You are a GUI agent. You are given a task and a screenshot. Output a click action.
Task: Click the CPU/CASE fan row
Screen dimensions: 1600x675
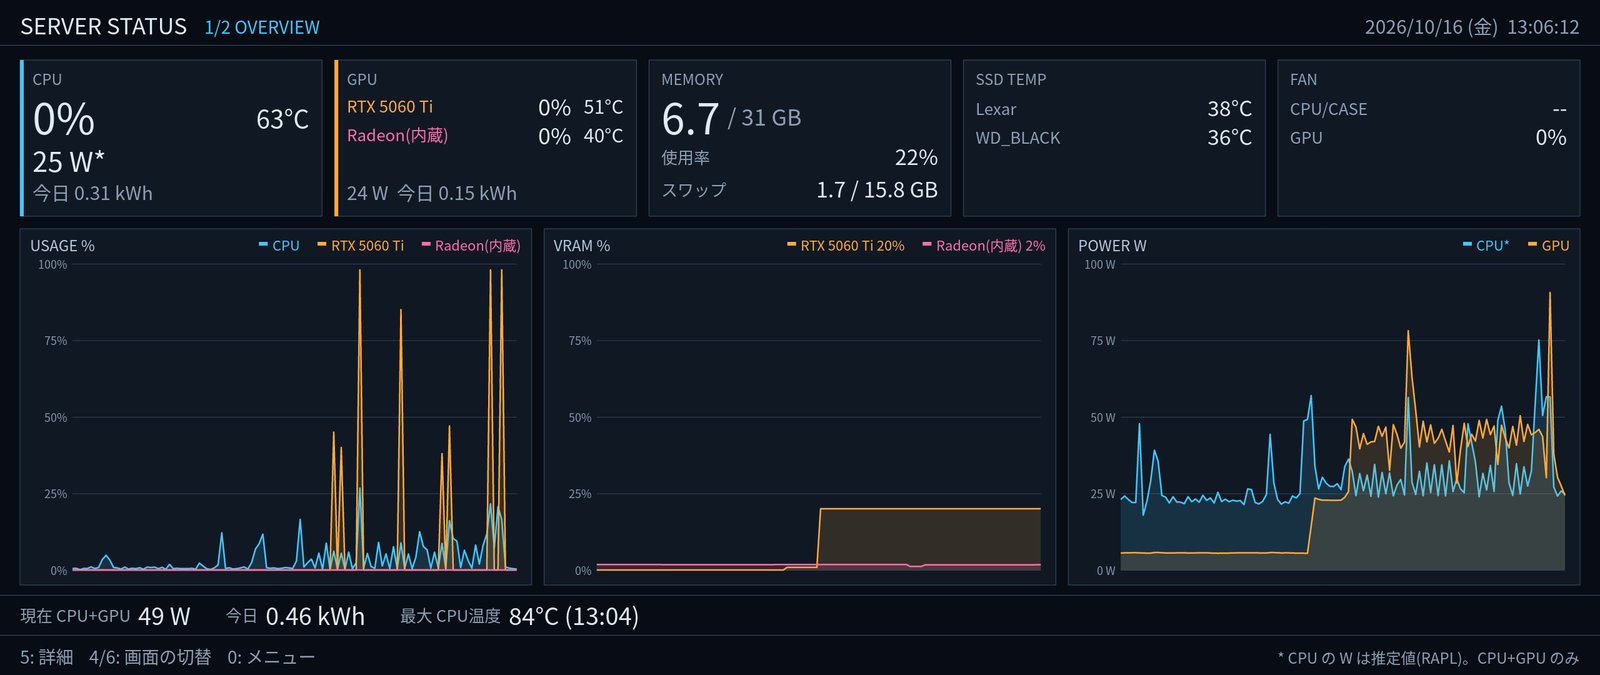(x=1428, y=109)
